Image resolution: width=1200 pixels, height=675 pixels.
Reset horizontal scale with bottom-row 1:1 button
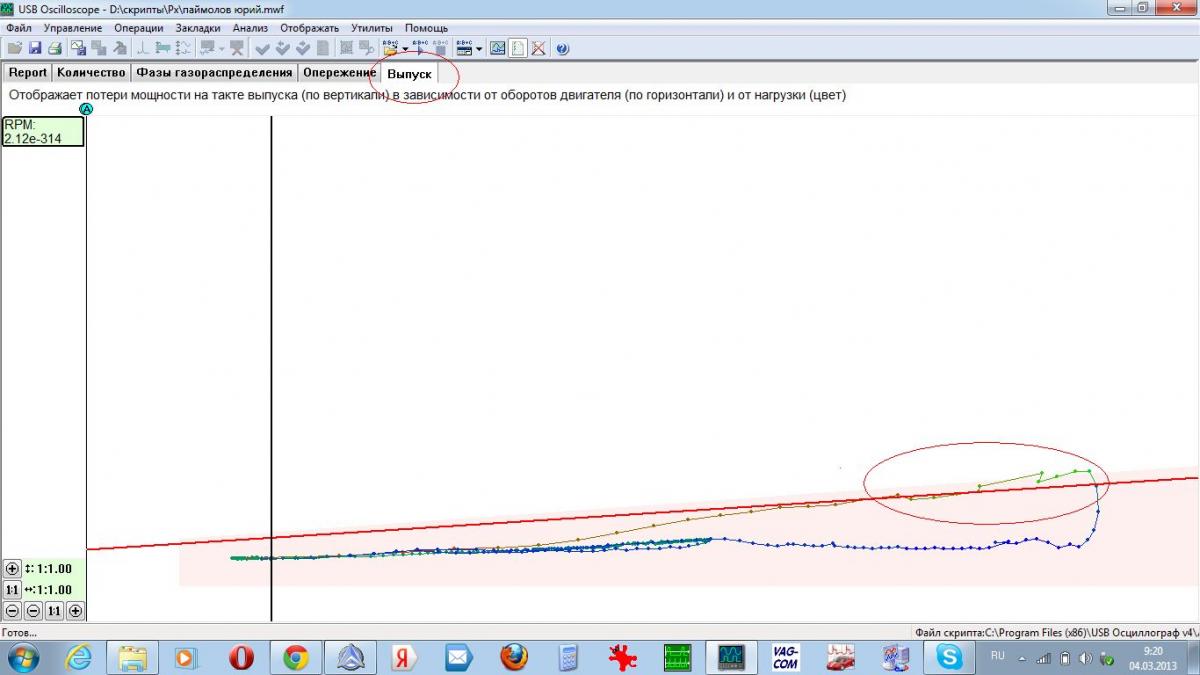(x=54, y=611)
